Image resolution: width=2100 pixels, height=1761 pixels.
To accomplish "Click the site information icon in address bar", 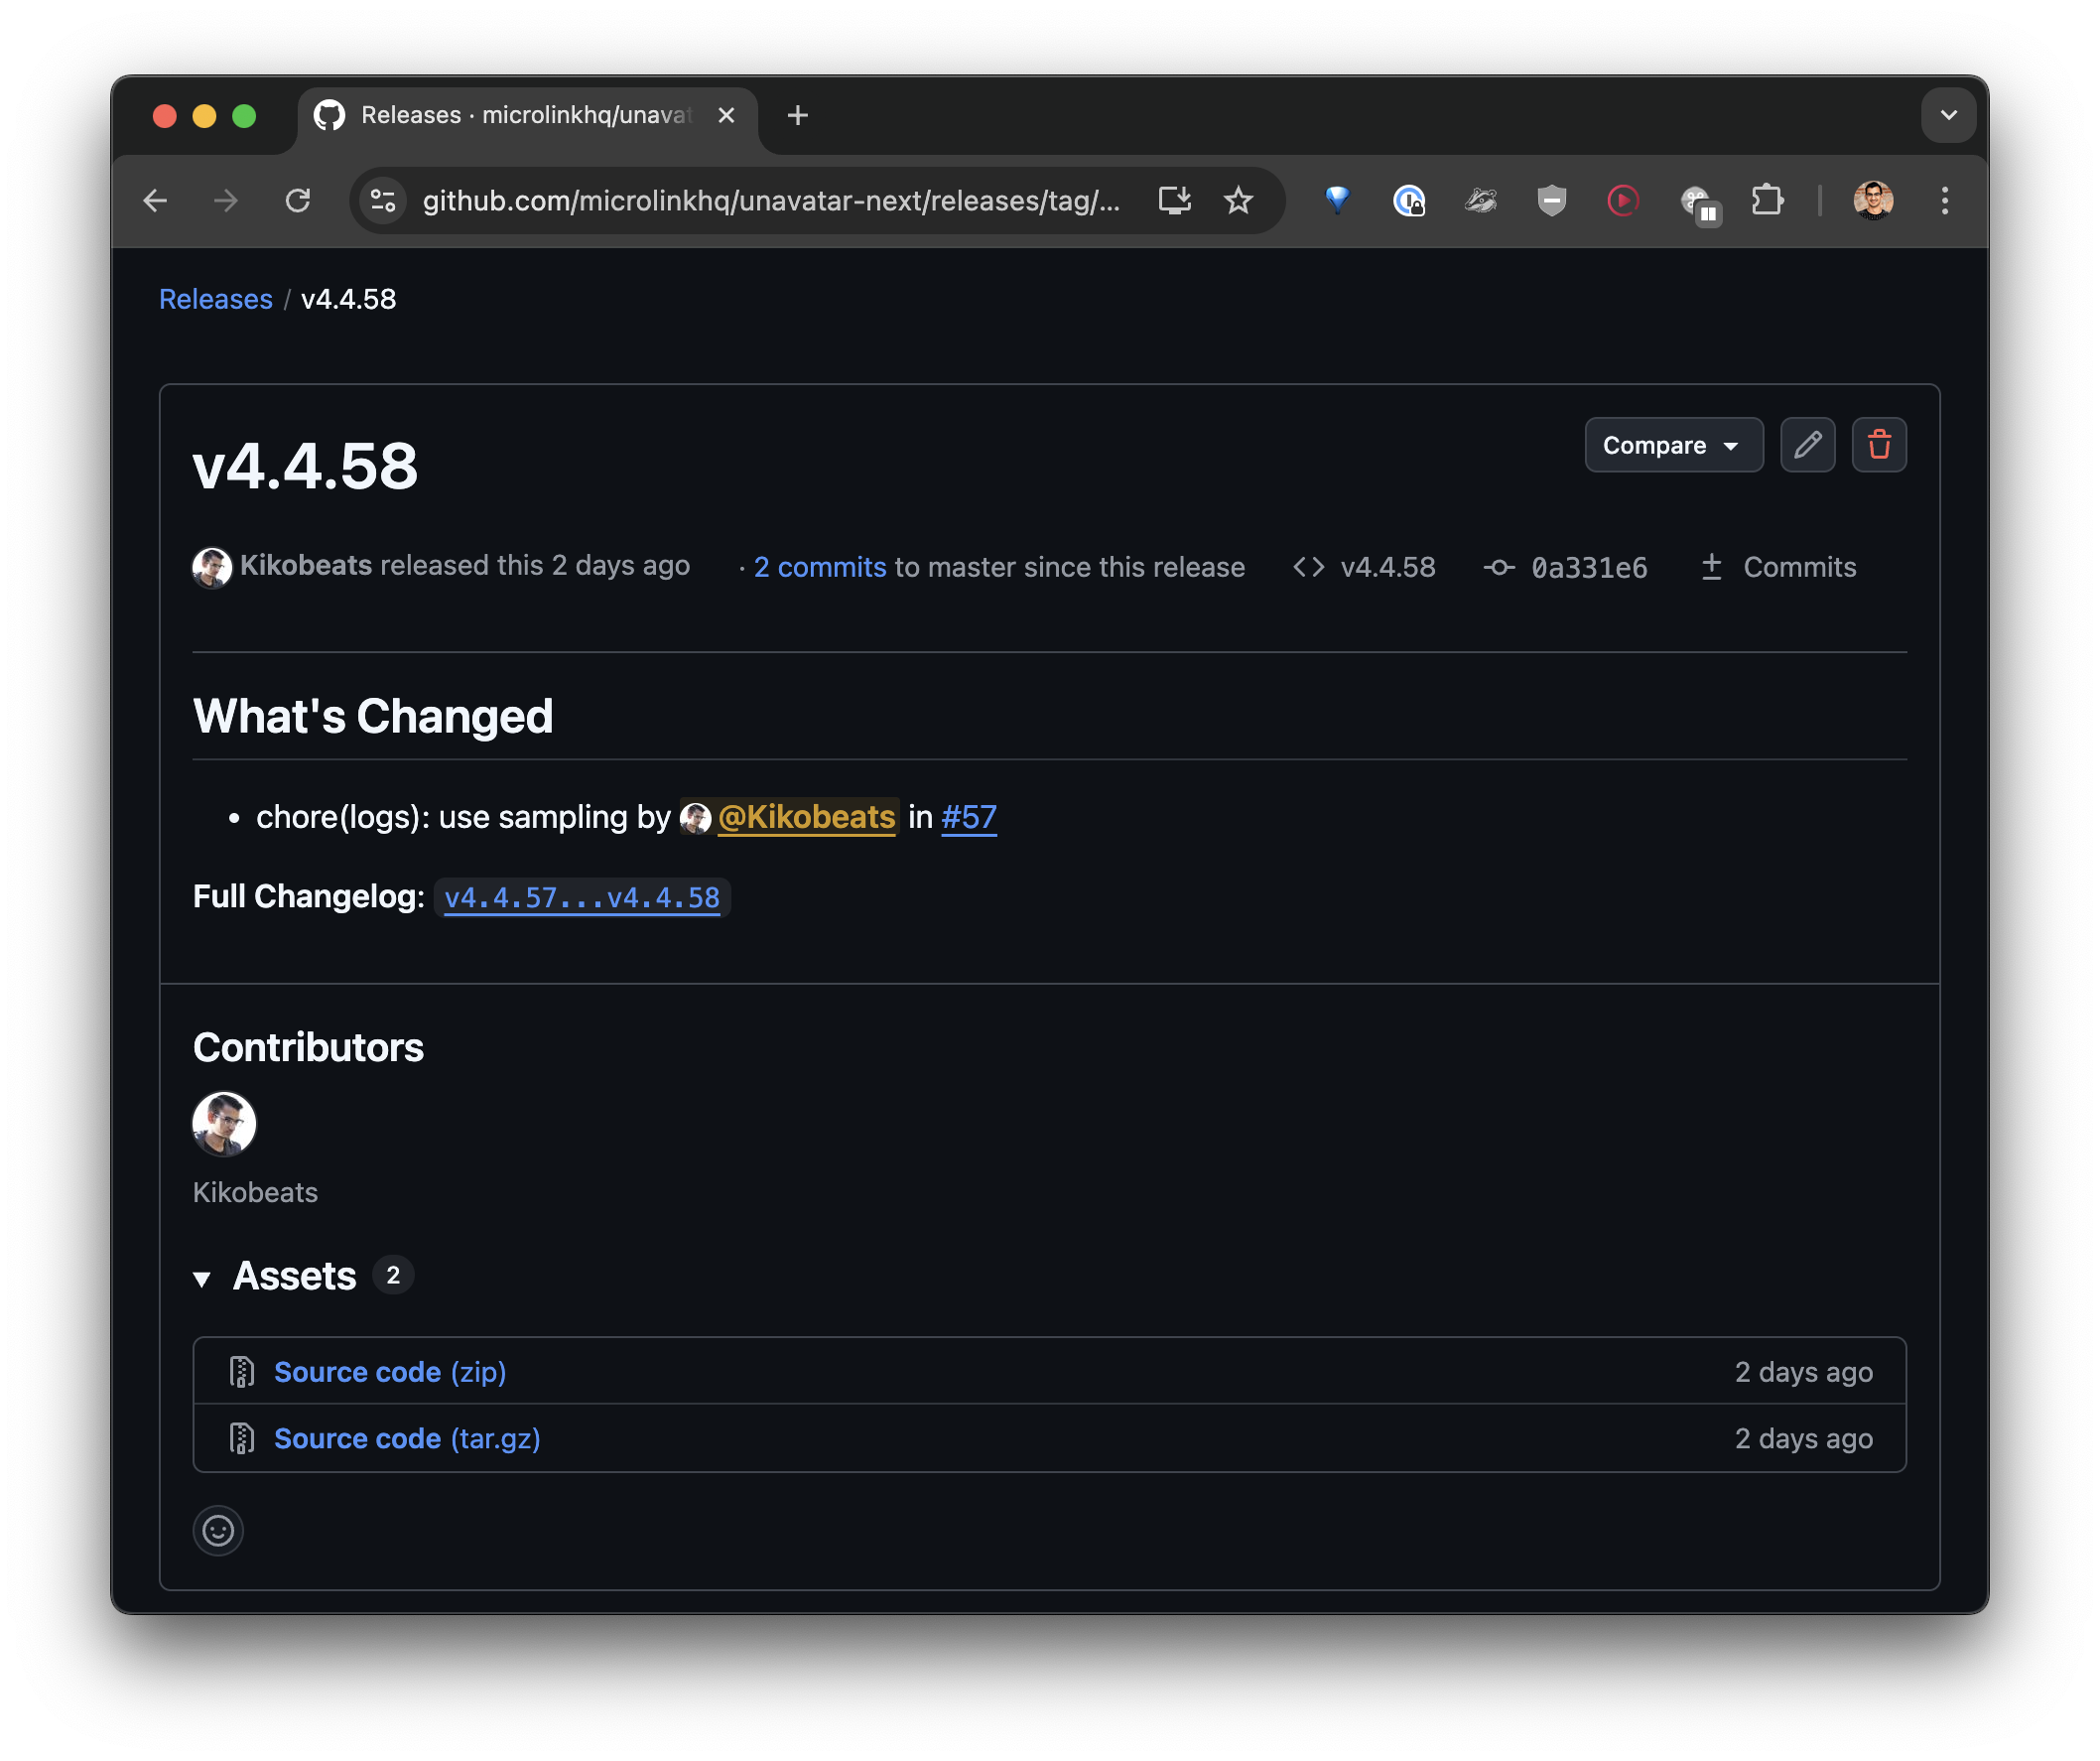I will (383, 201).
